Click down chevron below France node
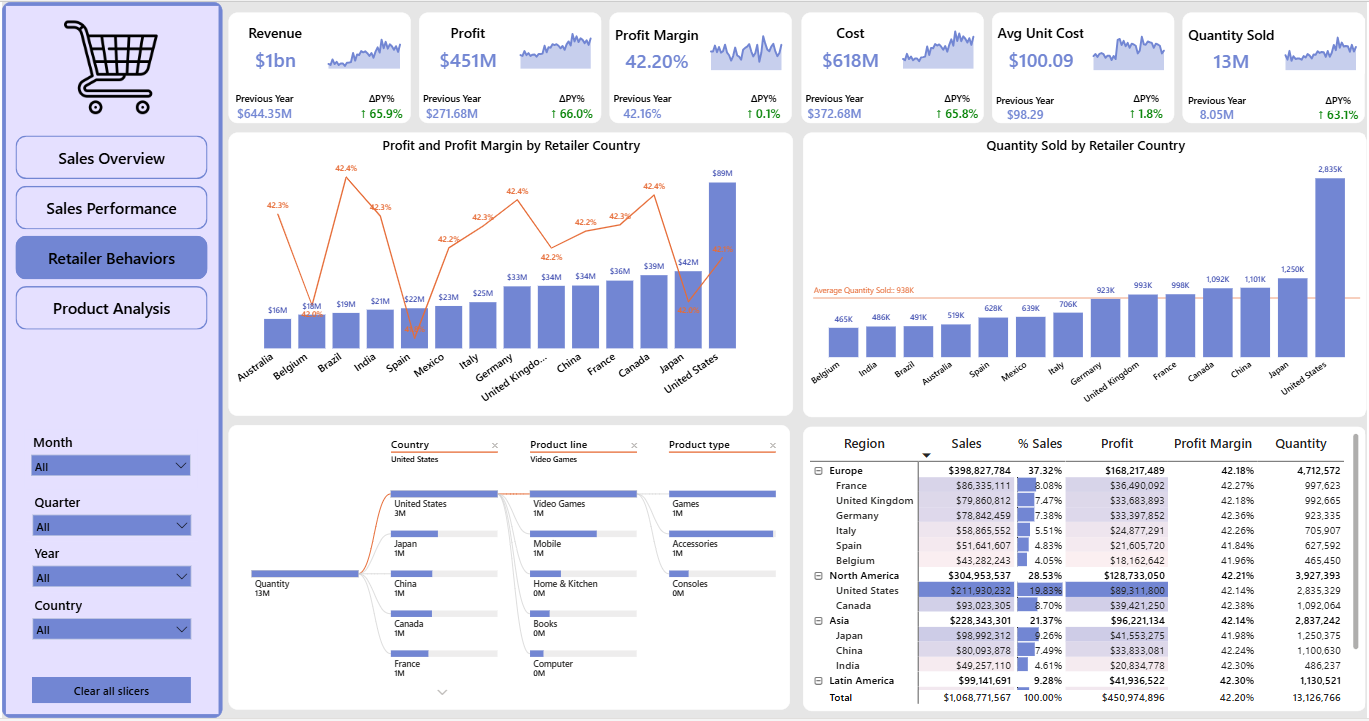Image resolution: width=1369 pixels, height=721 pixels. pos(442,692)
